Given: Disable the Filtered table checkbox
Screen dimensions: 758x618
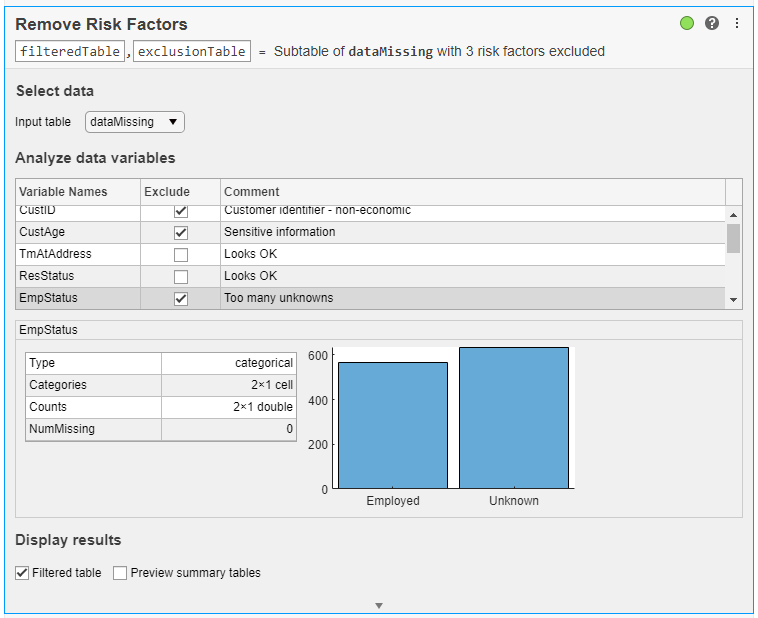Looking at the screenshot, I should click(22, 573).
